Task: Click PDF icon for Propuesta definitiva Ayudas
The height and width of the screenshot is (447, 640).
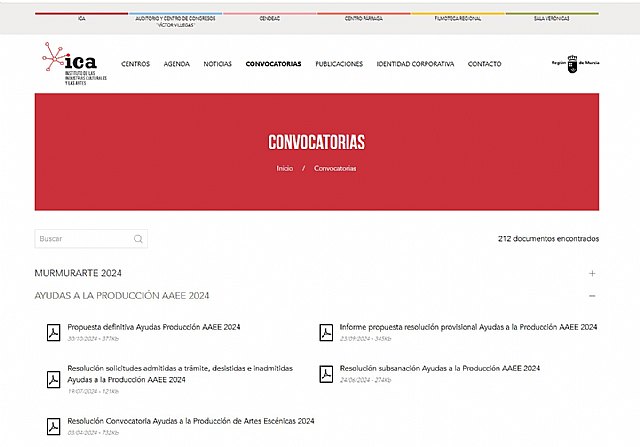Action: (x=53, y=332)
